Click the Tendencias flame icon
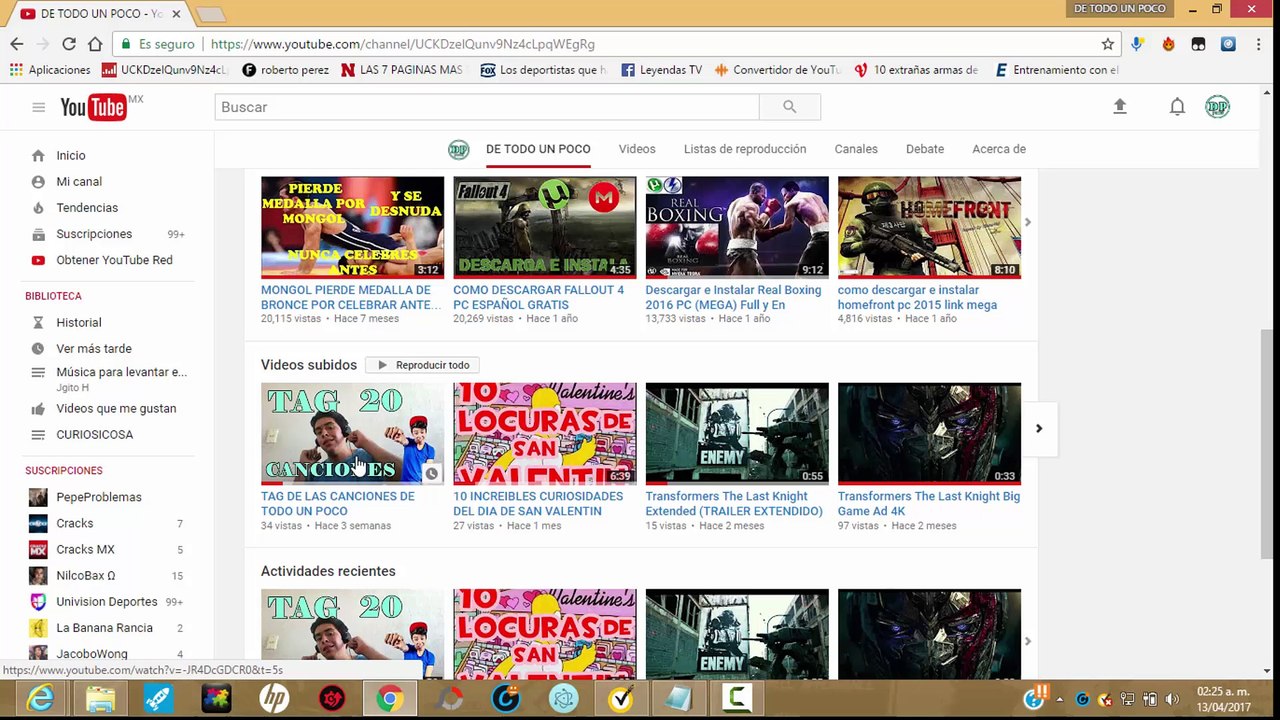 pos(38,208)
